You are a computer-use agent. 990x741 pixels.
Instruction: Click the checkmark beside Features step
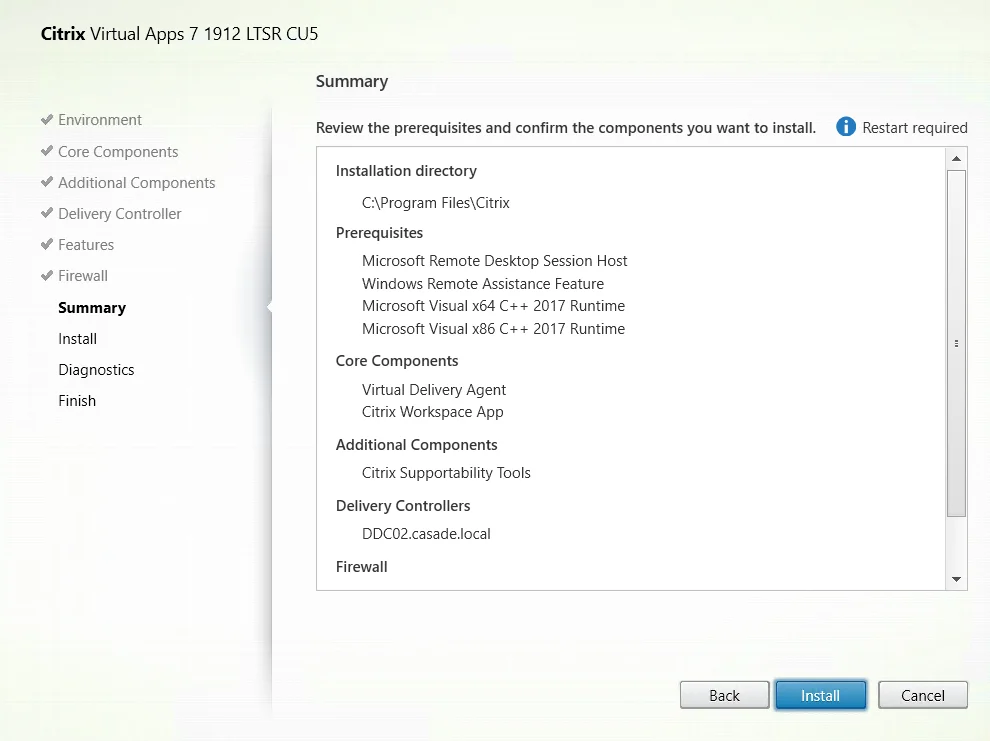tap(47, 244)
